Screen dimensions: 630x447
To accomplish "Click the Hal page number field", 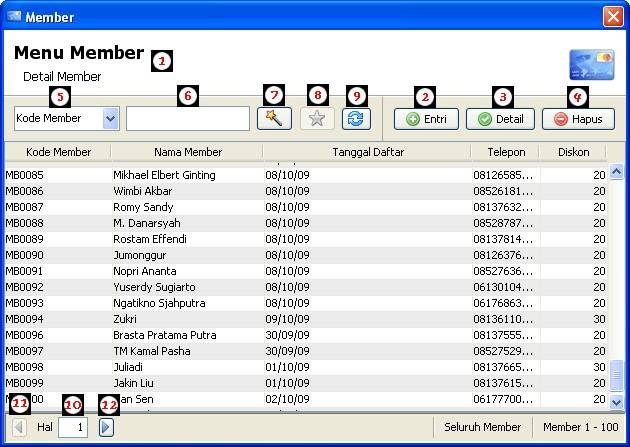I will pos(73,427).
